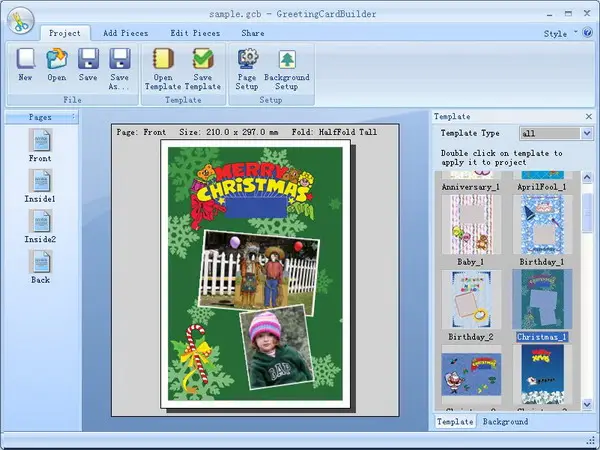This screenshot has width=600, height=450.
Task: Expand the Template Type dropdown
Action: click(x=587, y=133)
